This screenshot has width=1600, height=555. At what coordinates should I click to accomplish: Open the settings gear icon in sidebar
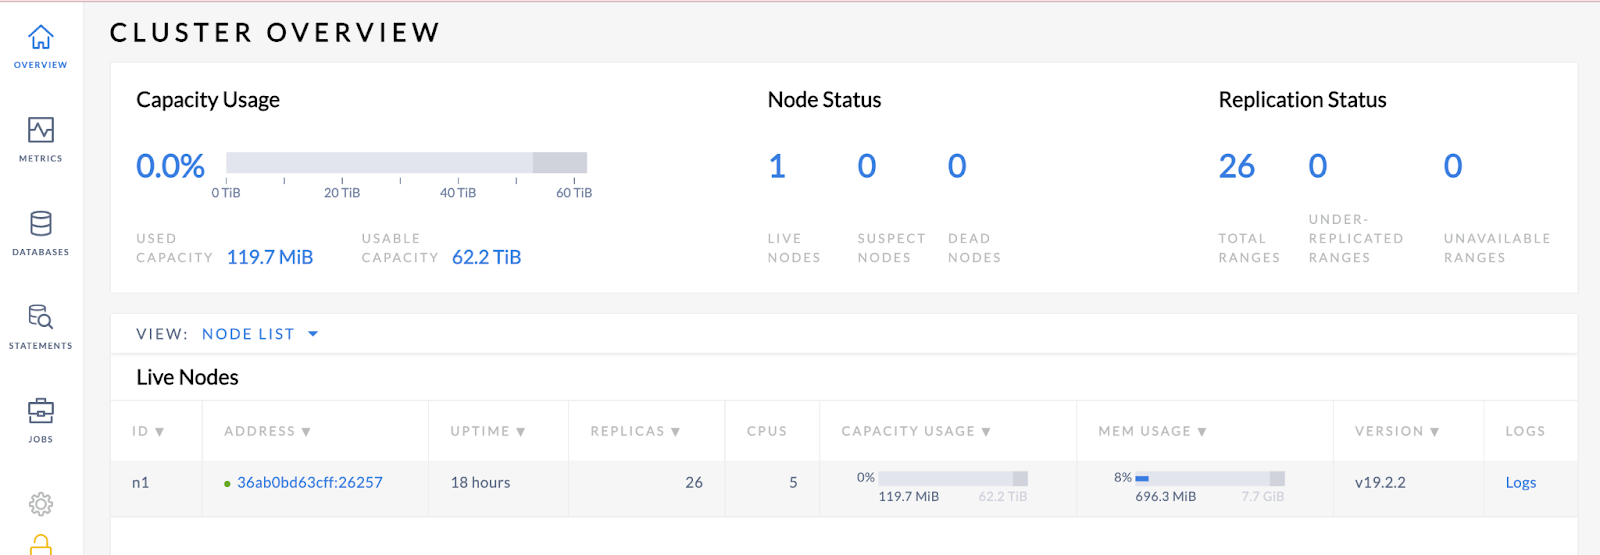(40, 504)
